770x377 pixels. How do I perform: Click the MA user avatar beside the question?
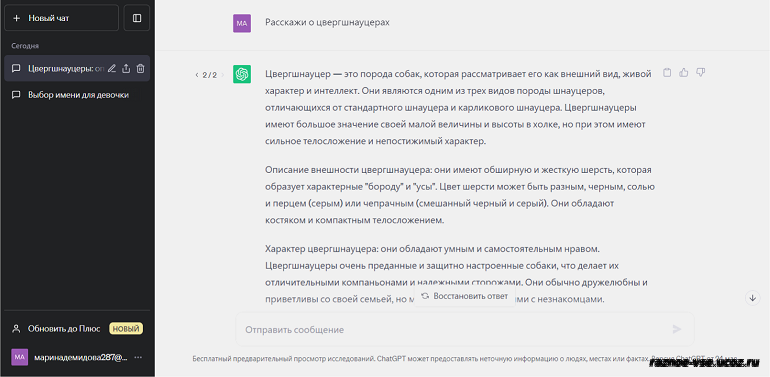(242, 23)
